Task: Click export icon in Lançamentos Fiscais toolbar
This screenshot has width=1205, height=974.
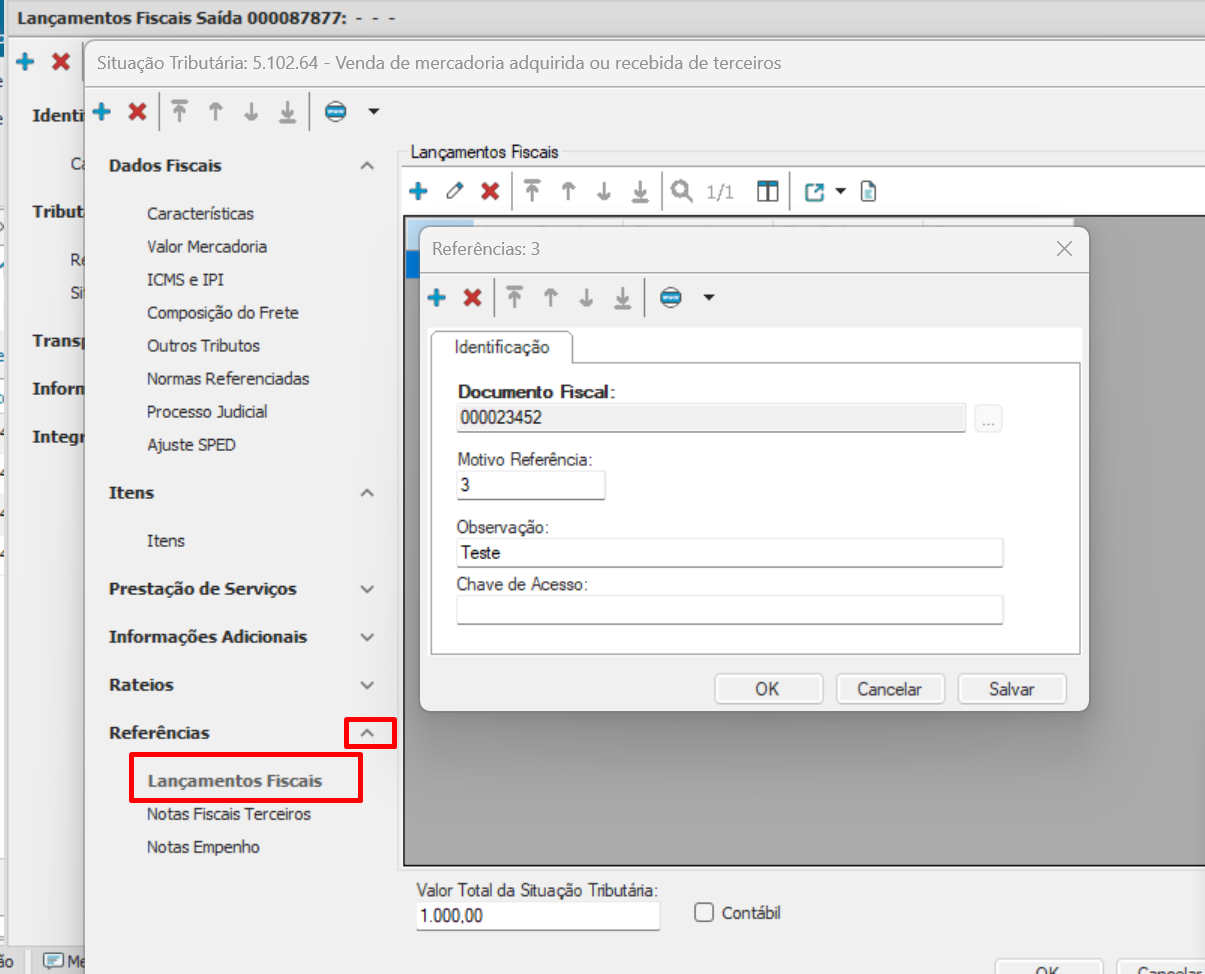Action: click(814, 191)
